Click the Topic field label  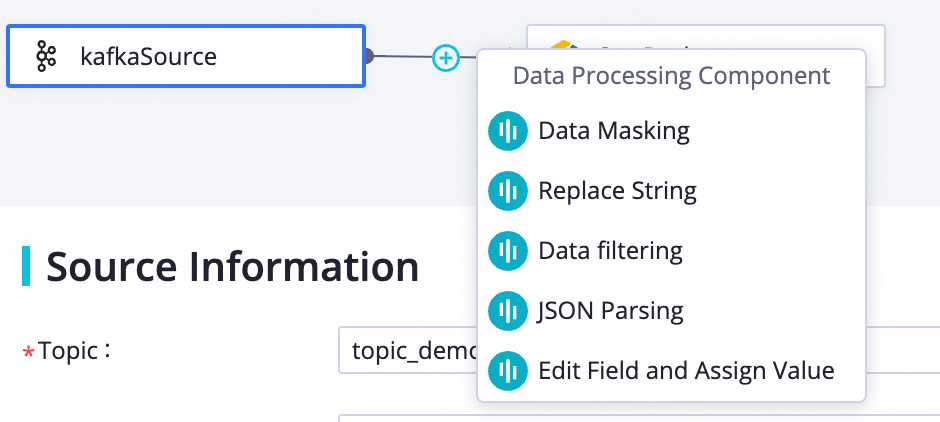click(x=74, y=351)
